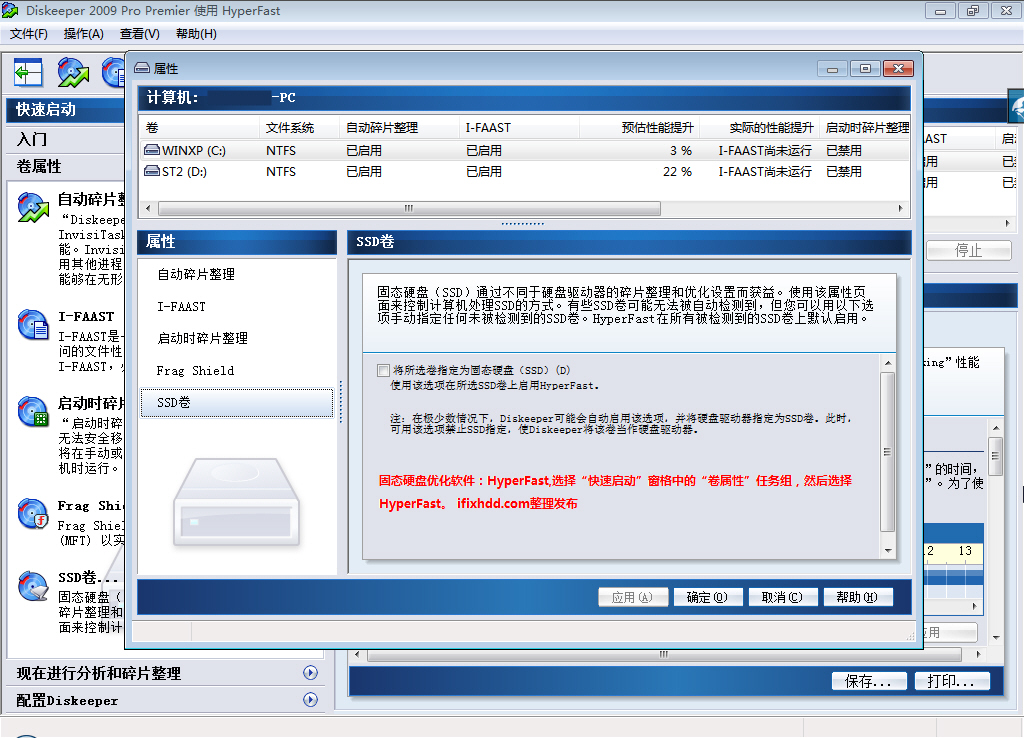Click the 属性 dialog title drive icon
Viewport: 1024px width, 738px height.
[x=142, y=68]
